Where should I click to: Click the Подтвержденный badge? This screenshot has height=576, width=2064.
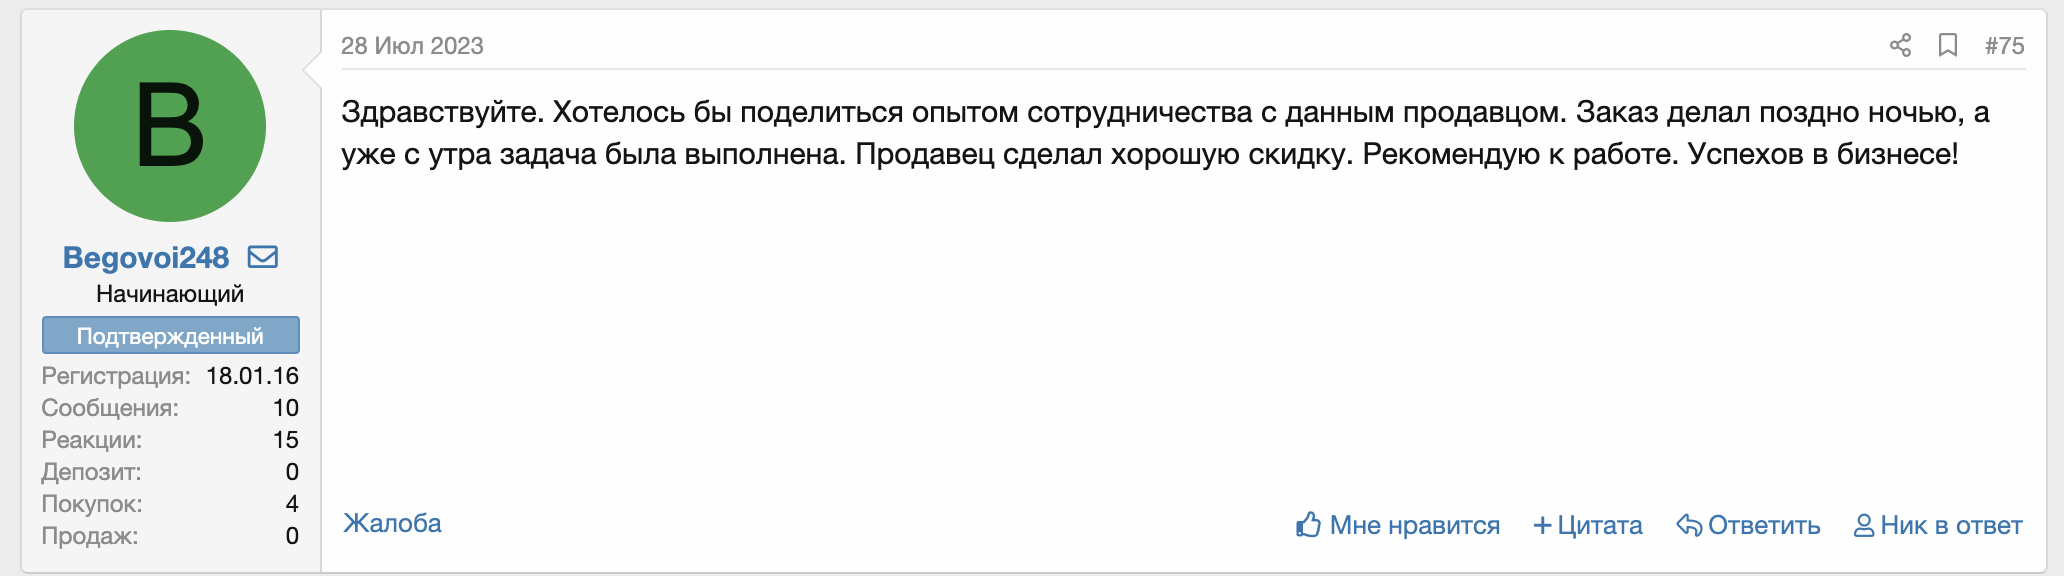tap(170, 335)
